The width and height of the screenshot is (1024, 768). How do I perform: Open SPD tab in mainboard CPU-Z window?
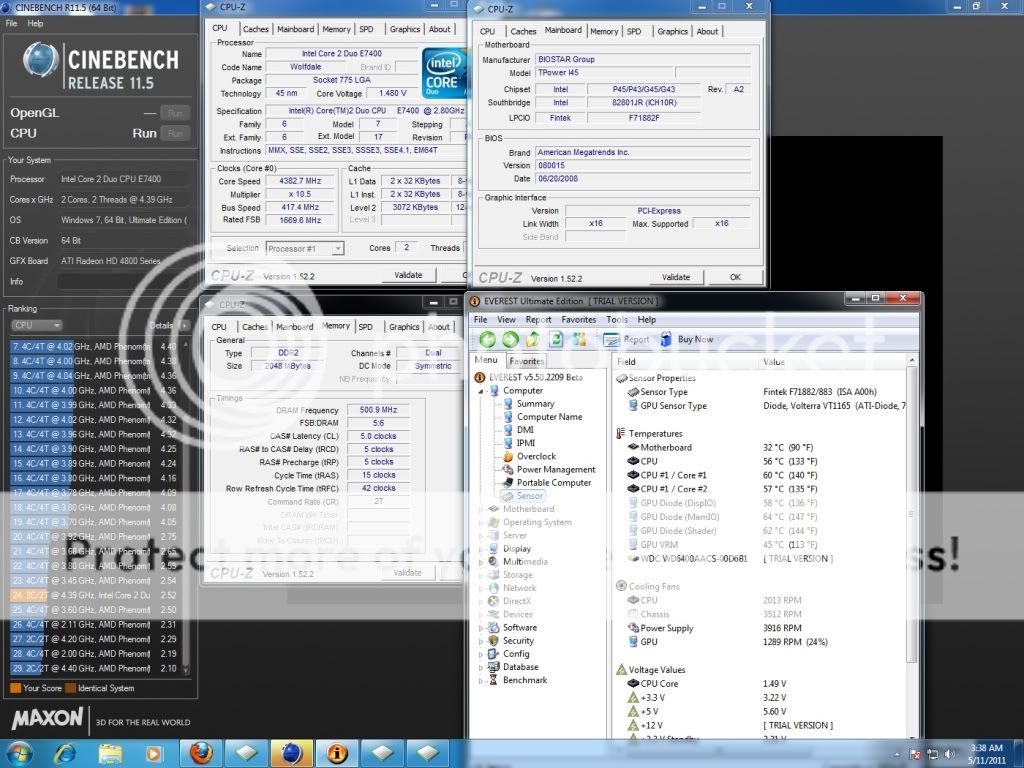tap(633, 31)
